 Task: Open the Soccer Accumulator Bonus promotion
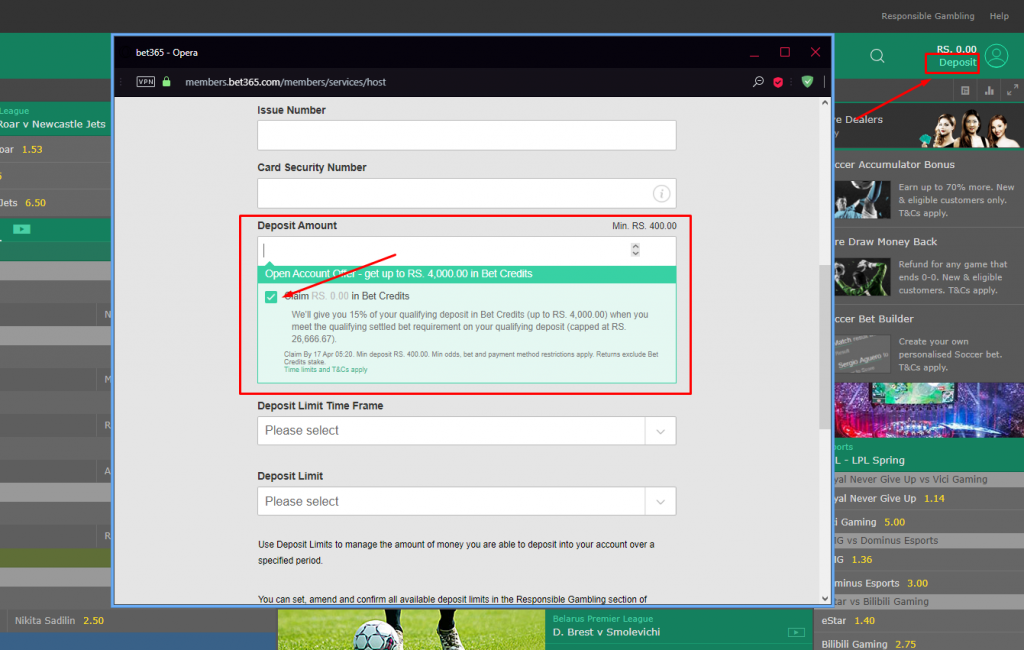(927, 188)
